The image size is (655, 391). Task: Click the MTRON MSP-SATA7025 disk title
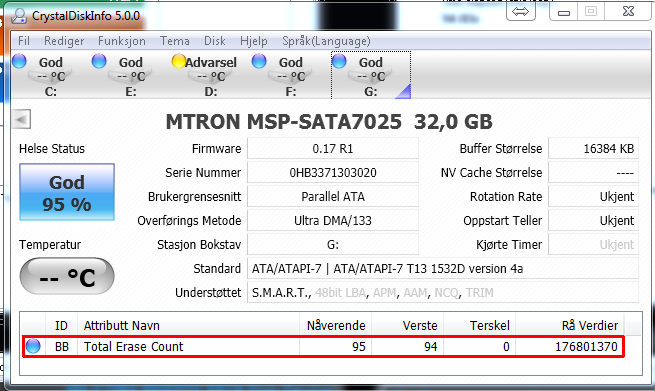[329, 122]
